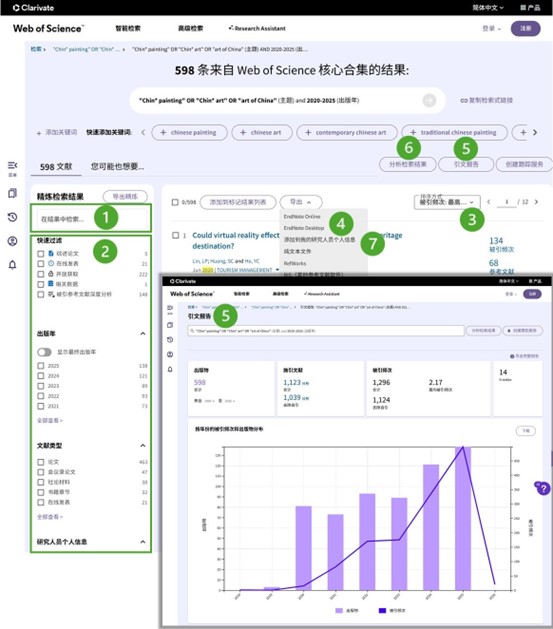The width and height of the screenshot is (553, 629).
Task: Run search with the arrow icon in query box
Action: pos(429,100)
